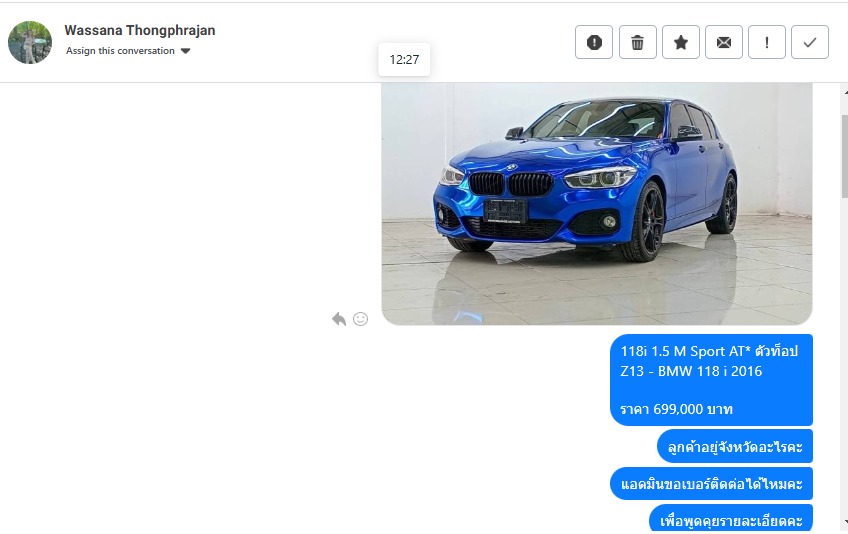The image size is (848, 534).
Task: Click the chat vertical scrollbar thumb
Action: click(x=844, y=156)
